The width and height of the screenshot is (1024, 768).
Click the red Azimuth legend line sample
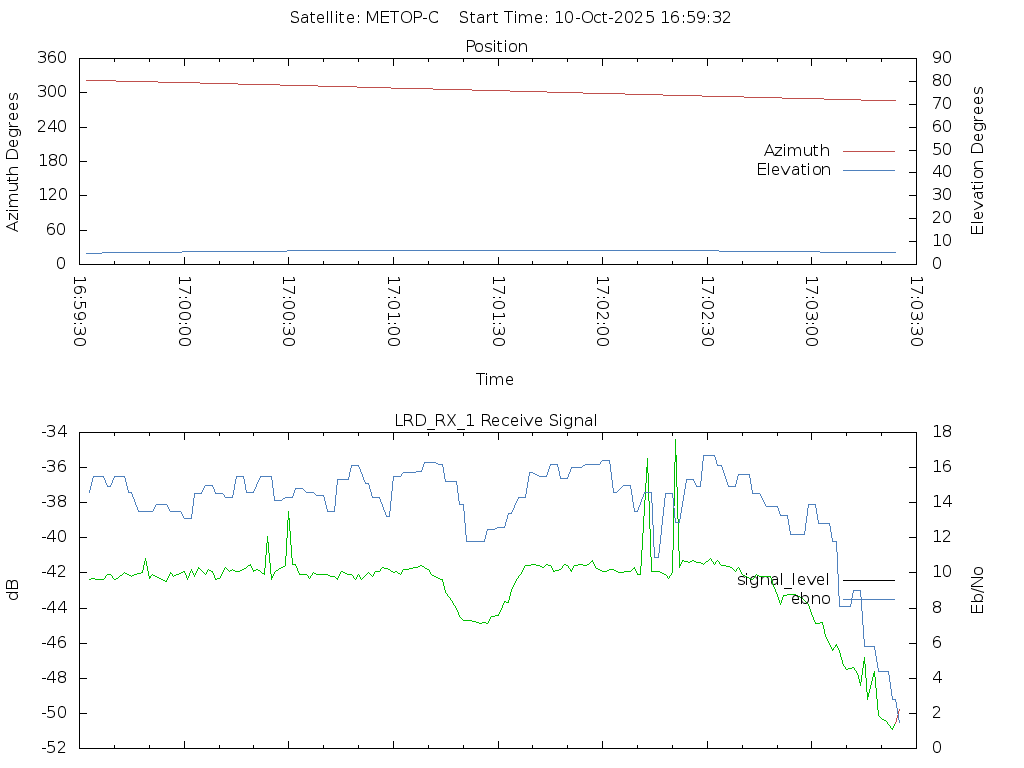(868, 151)
